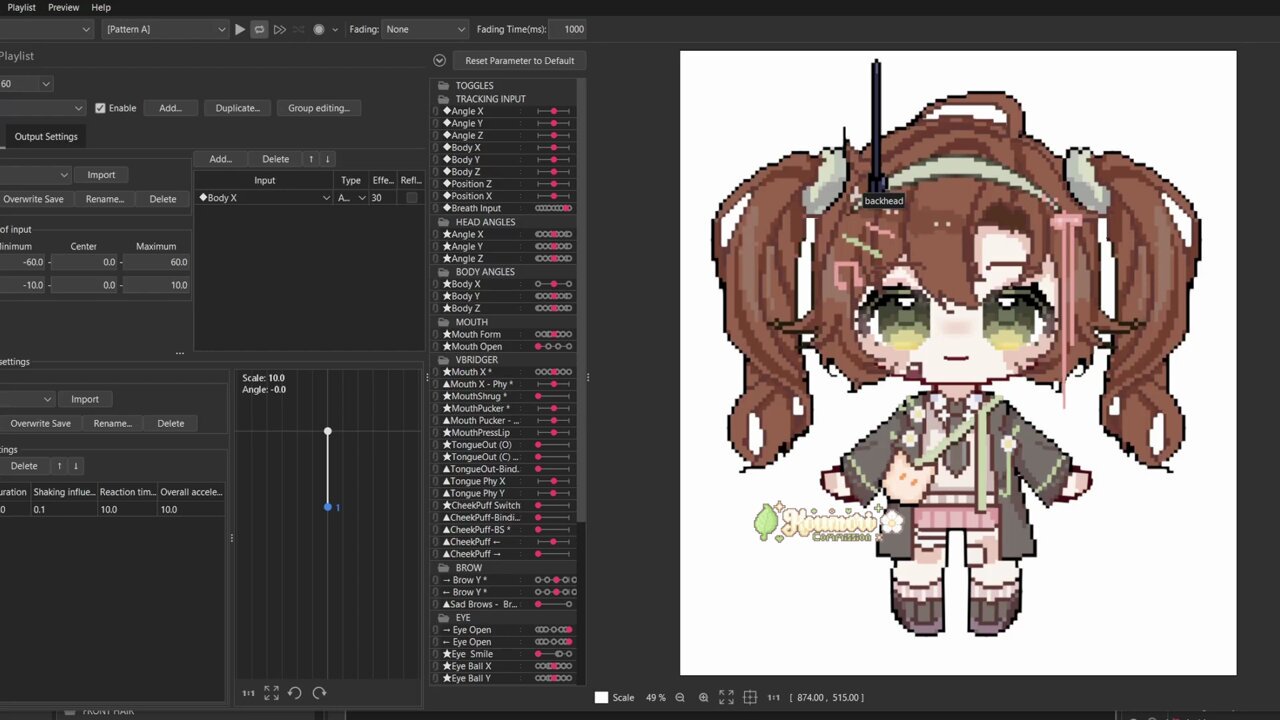Screen dimensions: 1280x720
Task: Click upper Import button
Action: coord(101,175)
